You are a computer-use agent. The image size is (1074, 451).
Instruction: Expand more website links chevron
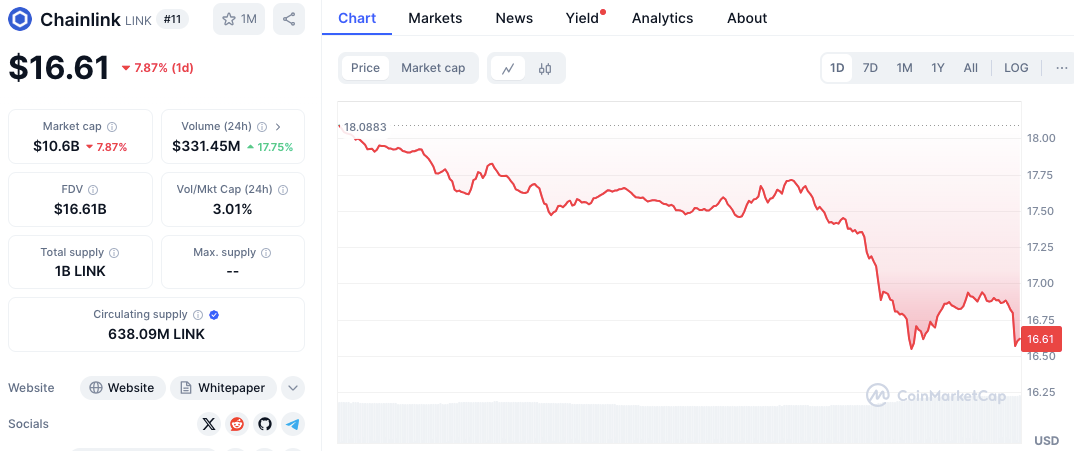(x=293, y=388)
